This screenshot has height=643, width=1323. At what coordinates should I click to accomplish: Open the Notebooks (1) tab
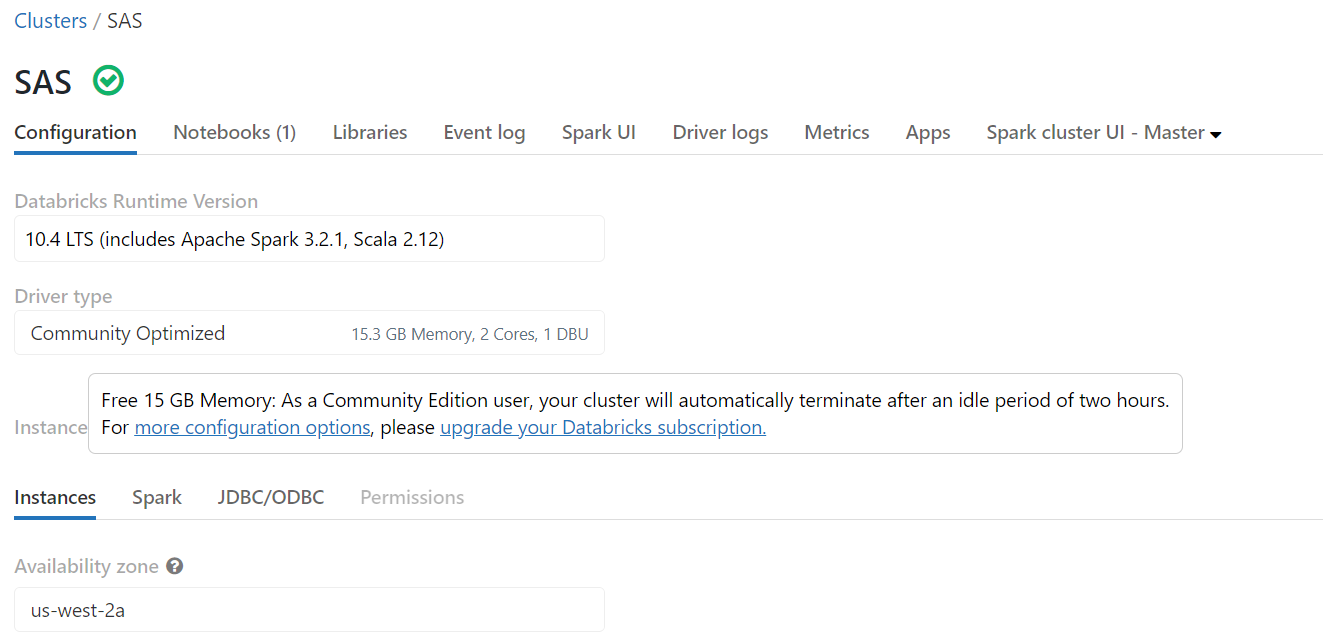(233, 132)
